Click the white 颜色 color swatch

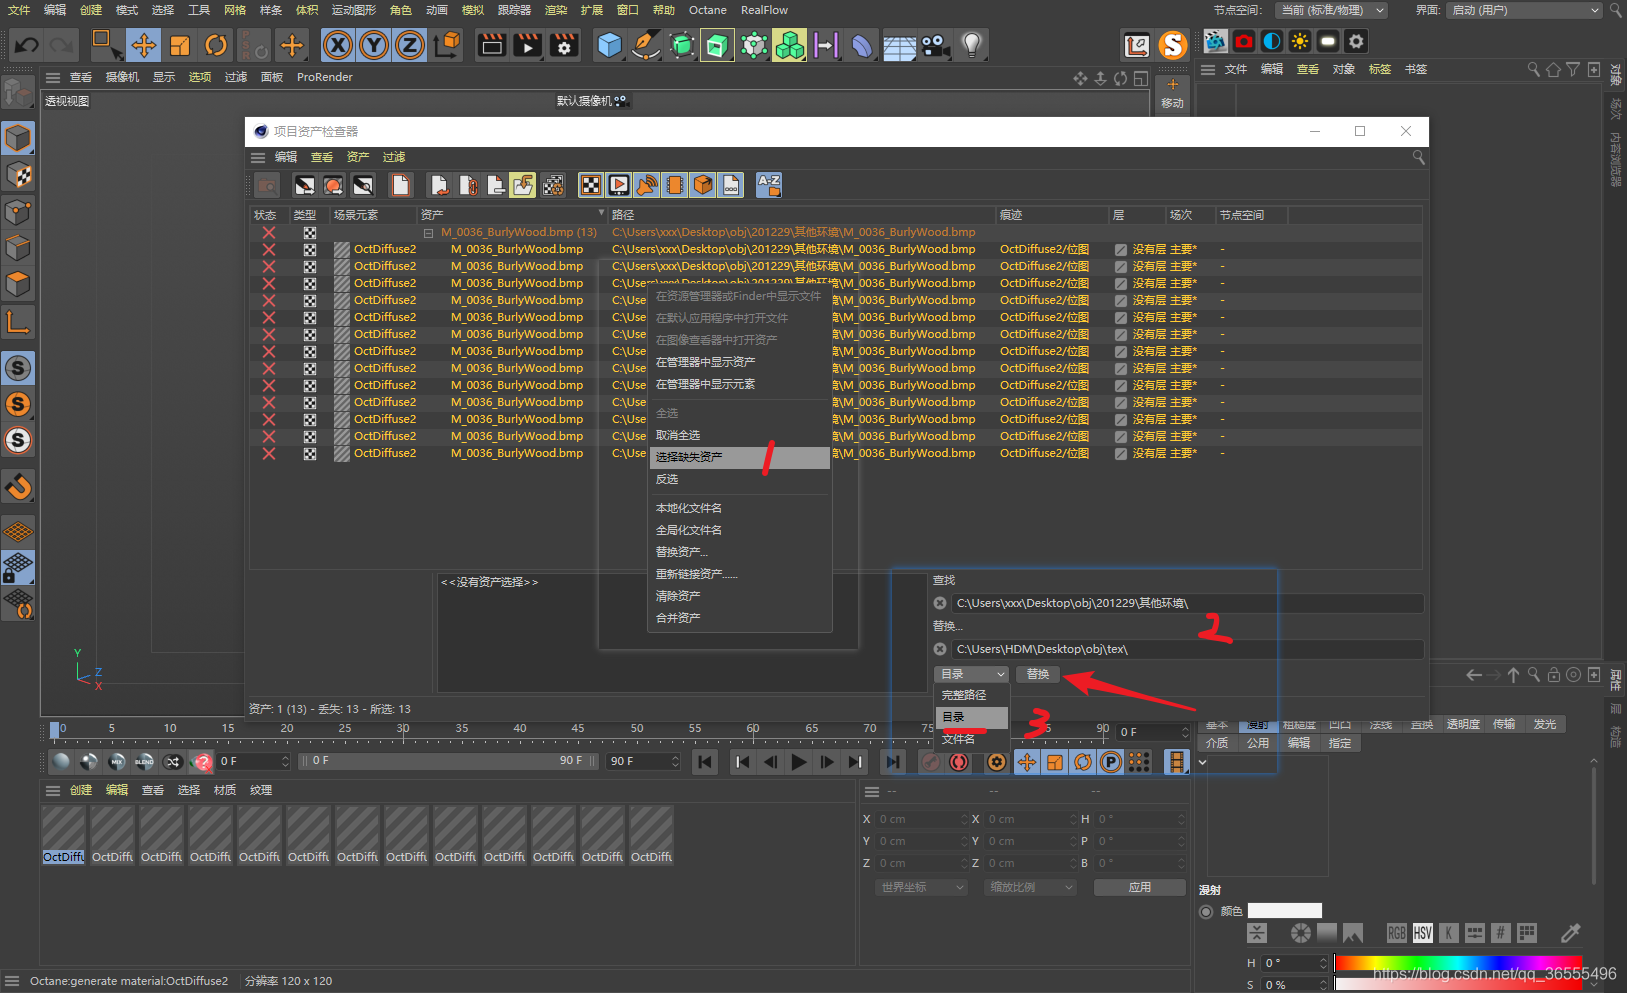(x=1285, y=911)
